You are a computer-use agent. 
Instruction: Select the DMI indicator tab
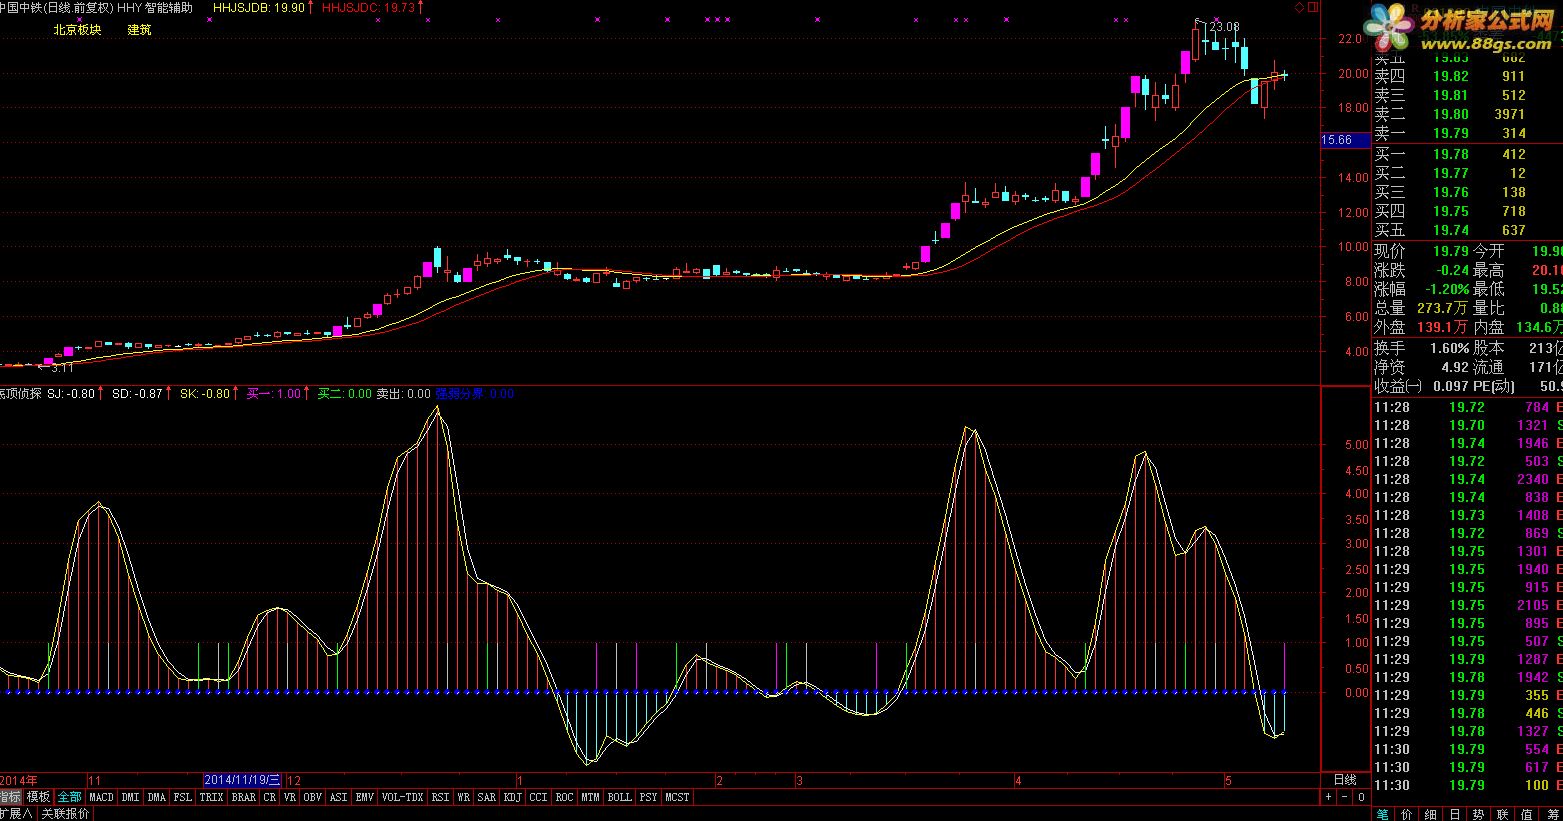131,797
